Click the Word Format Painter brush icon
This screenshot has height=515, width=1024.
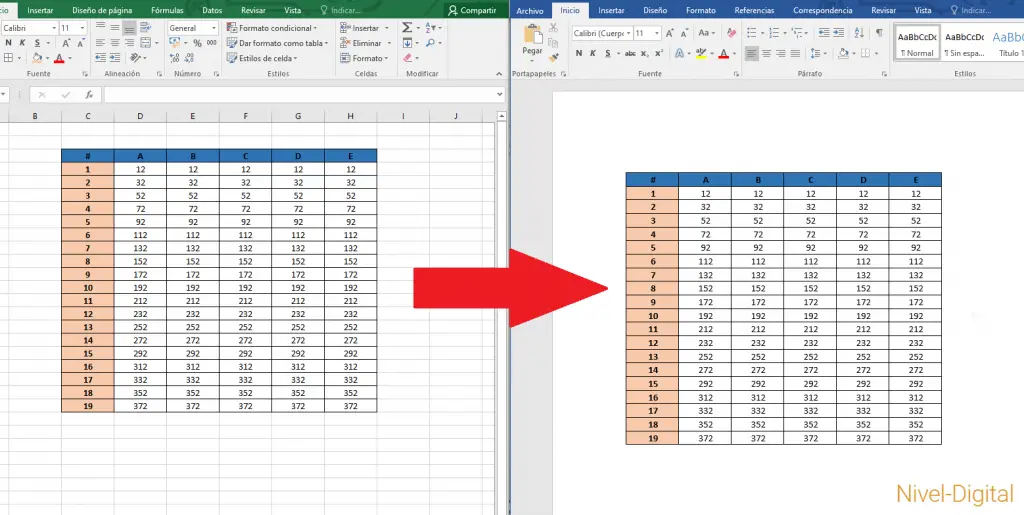553,57
